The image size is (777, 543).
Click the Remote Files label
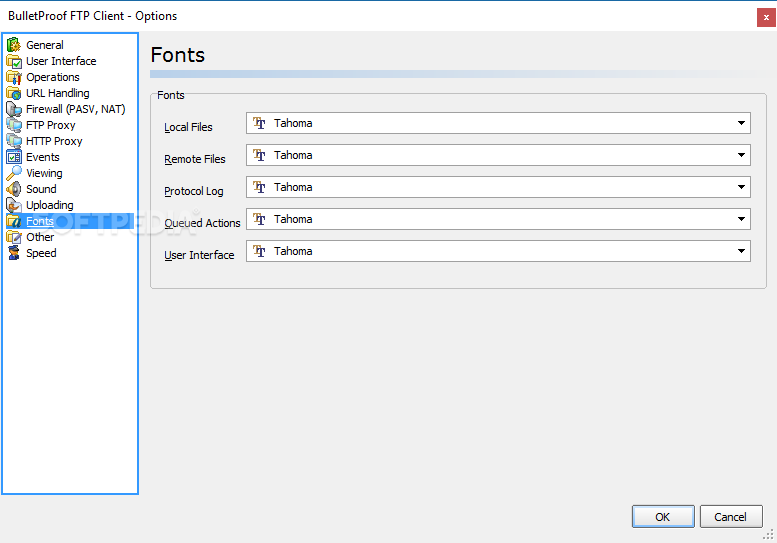coord(195,159)
